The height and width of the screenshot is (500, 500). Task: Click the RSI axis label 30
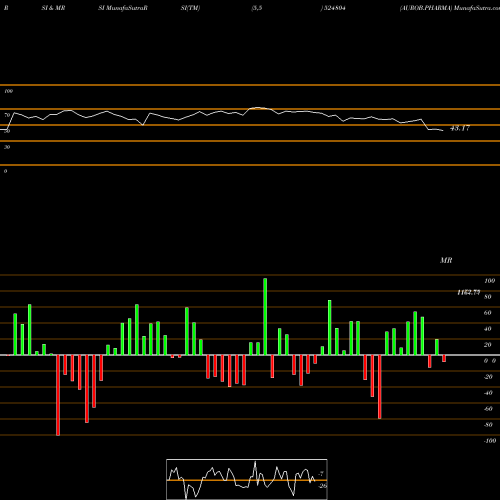7,147
